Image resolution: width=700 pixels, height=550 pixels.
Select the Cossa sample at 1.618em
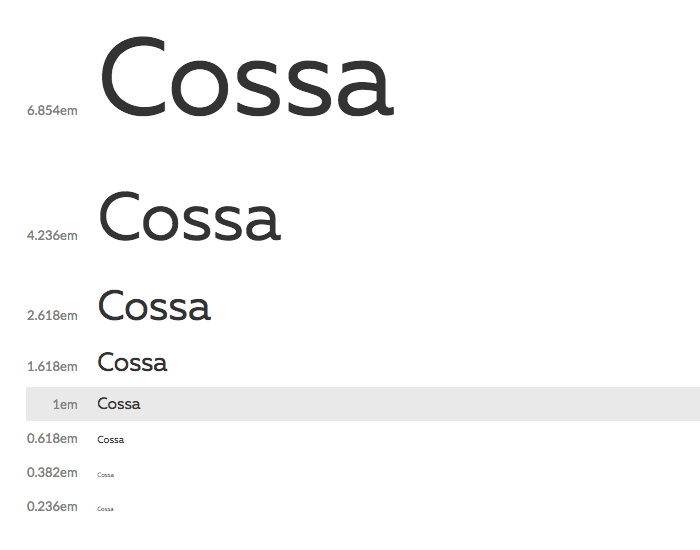[x=133, y=362]
